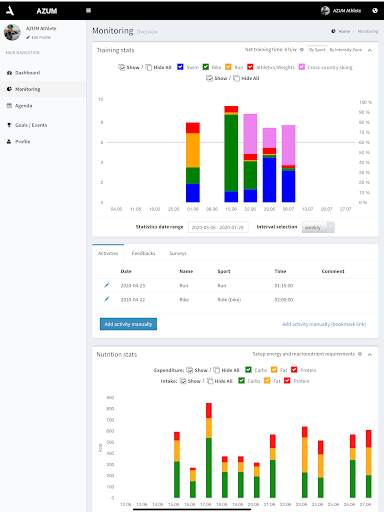This screenshot has height=512, width=384.
Task: Click the horizontal scrollbar at page bottom
Action: (x=192, y=509)
